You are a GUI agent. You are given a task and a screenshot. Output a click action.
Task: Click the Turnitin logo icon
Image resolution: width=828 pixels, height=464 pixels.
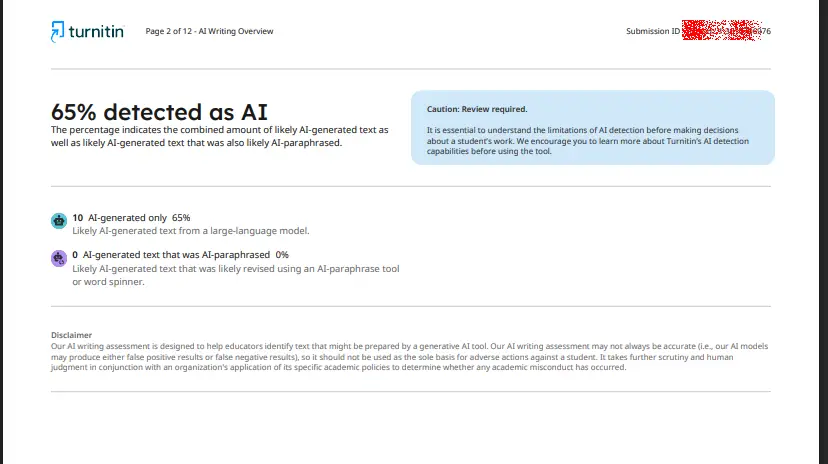click(x=58, y=31)
